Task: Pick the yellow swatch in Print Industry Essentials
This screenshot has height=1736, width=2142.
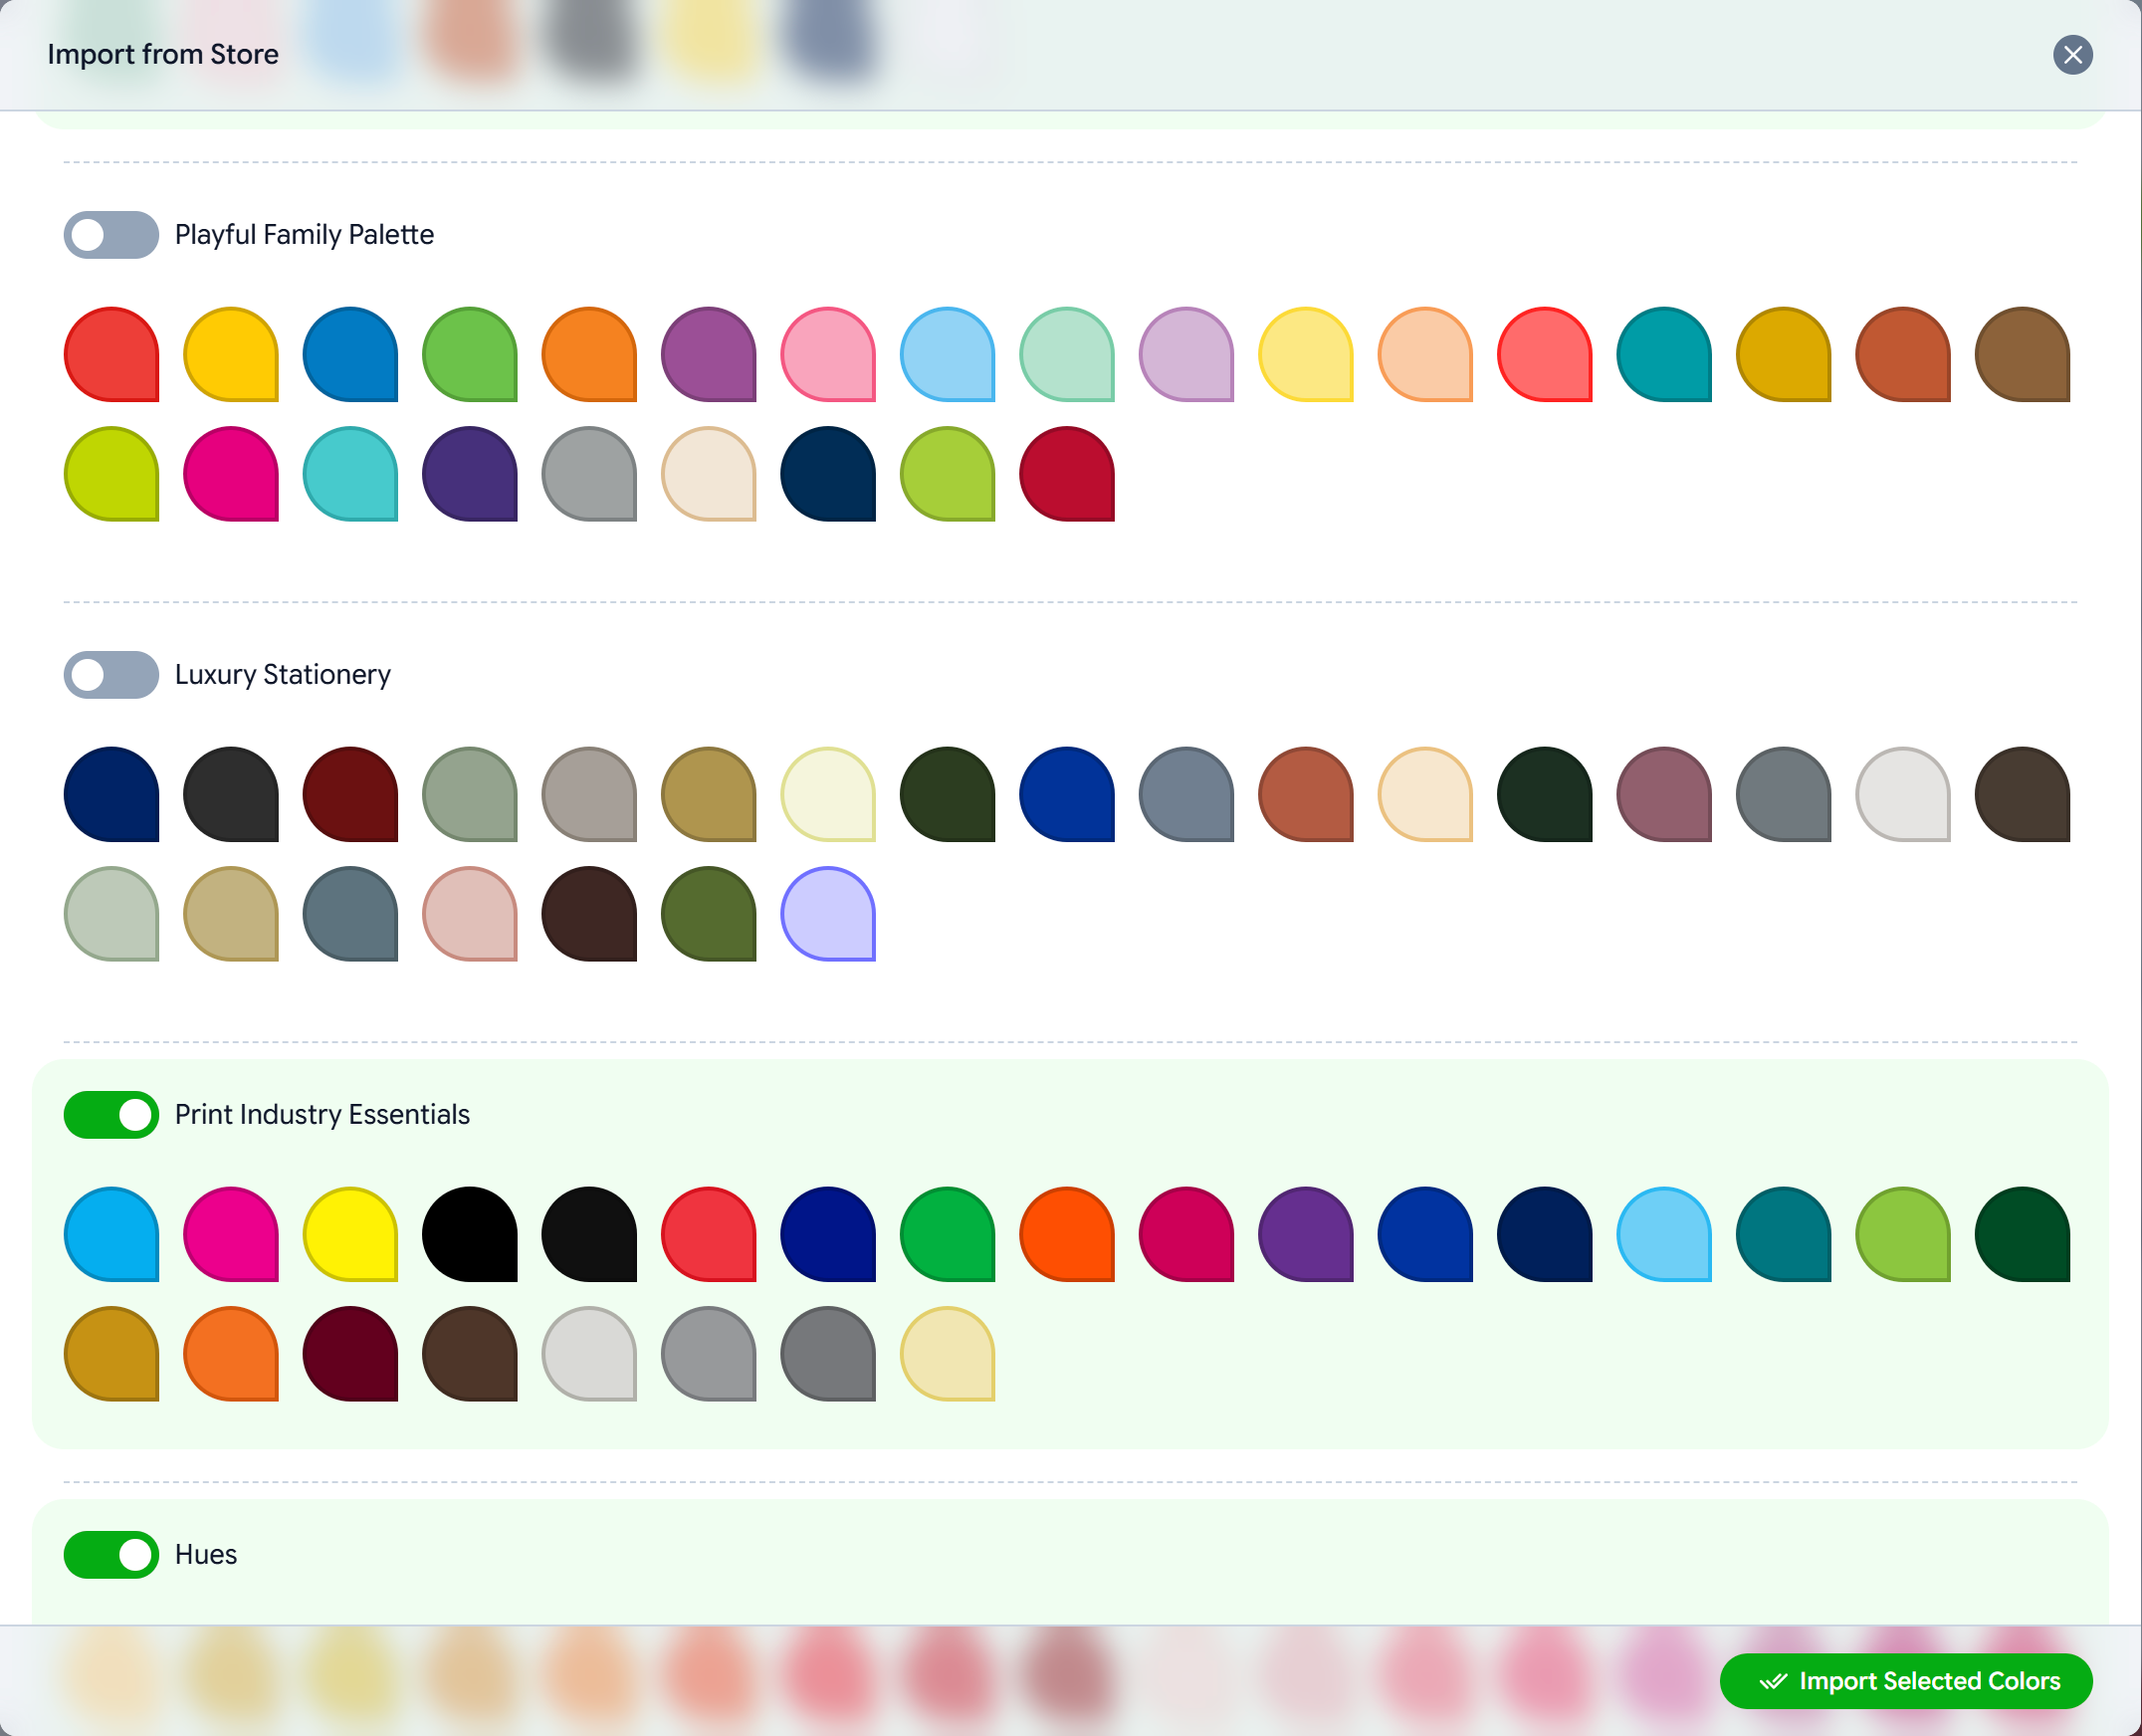Action: [x=351, y=1234]
